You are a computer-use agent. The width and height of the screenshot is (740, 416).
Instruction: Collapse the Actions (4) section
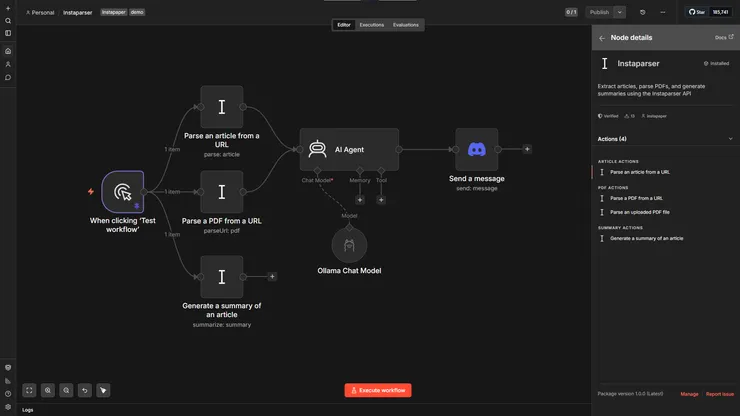730,139
